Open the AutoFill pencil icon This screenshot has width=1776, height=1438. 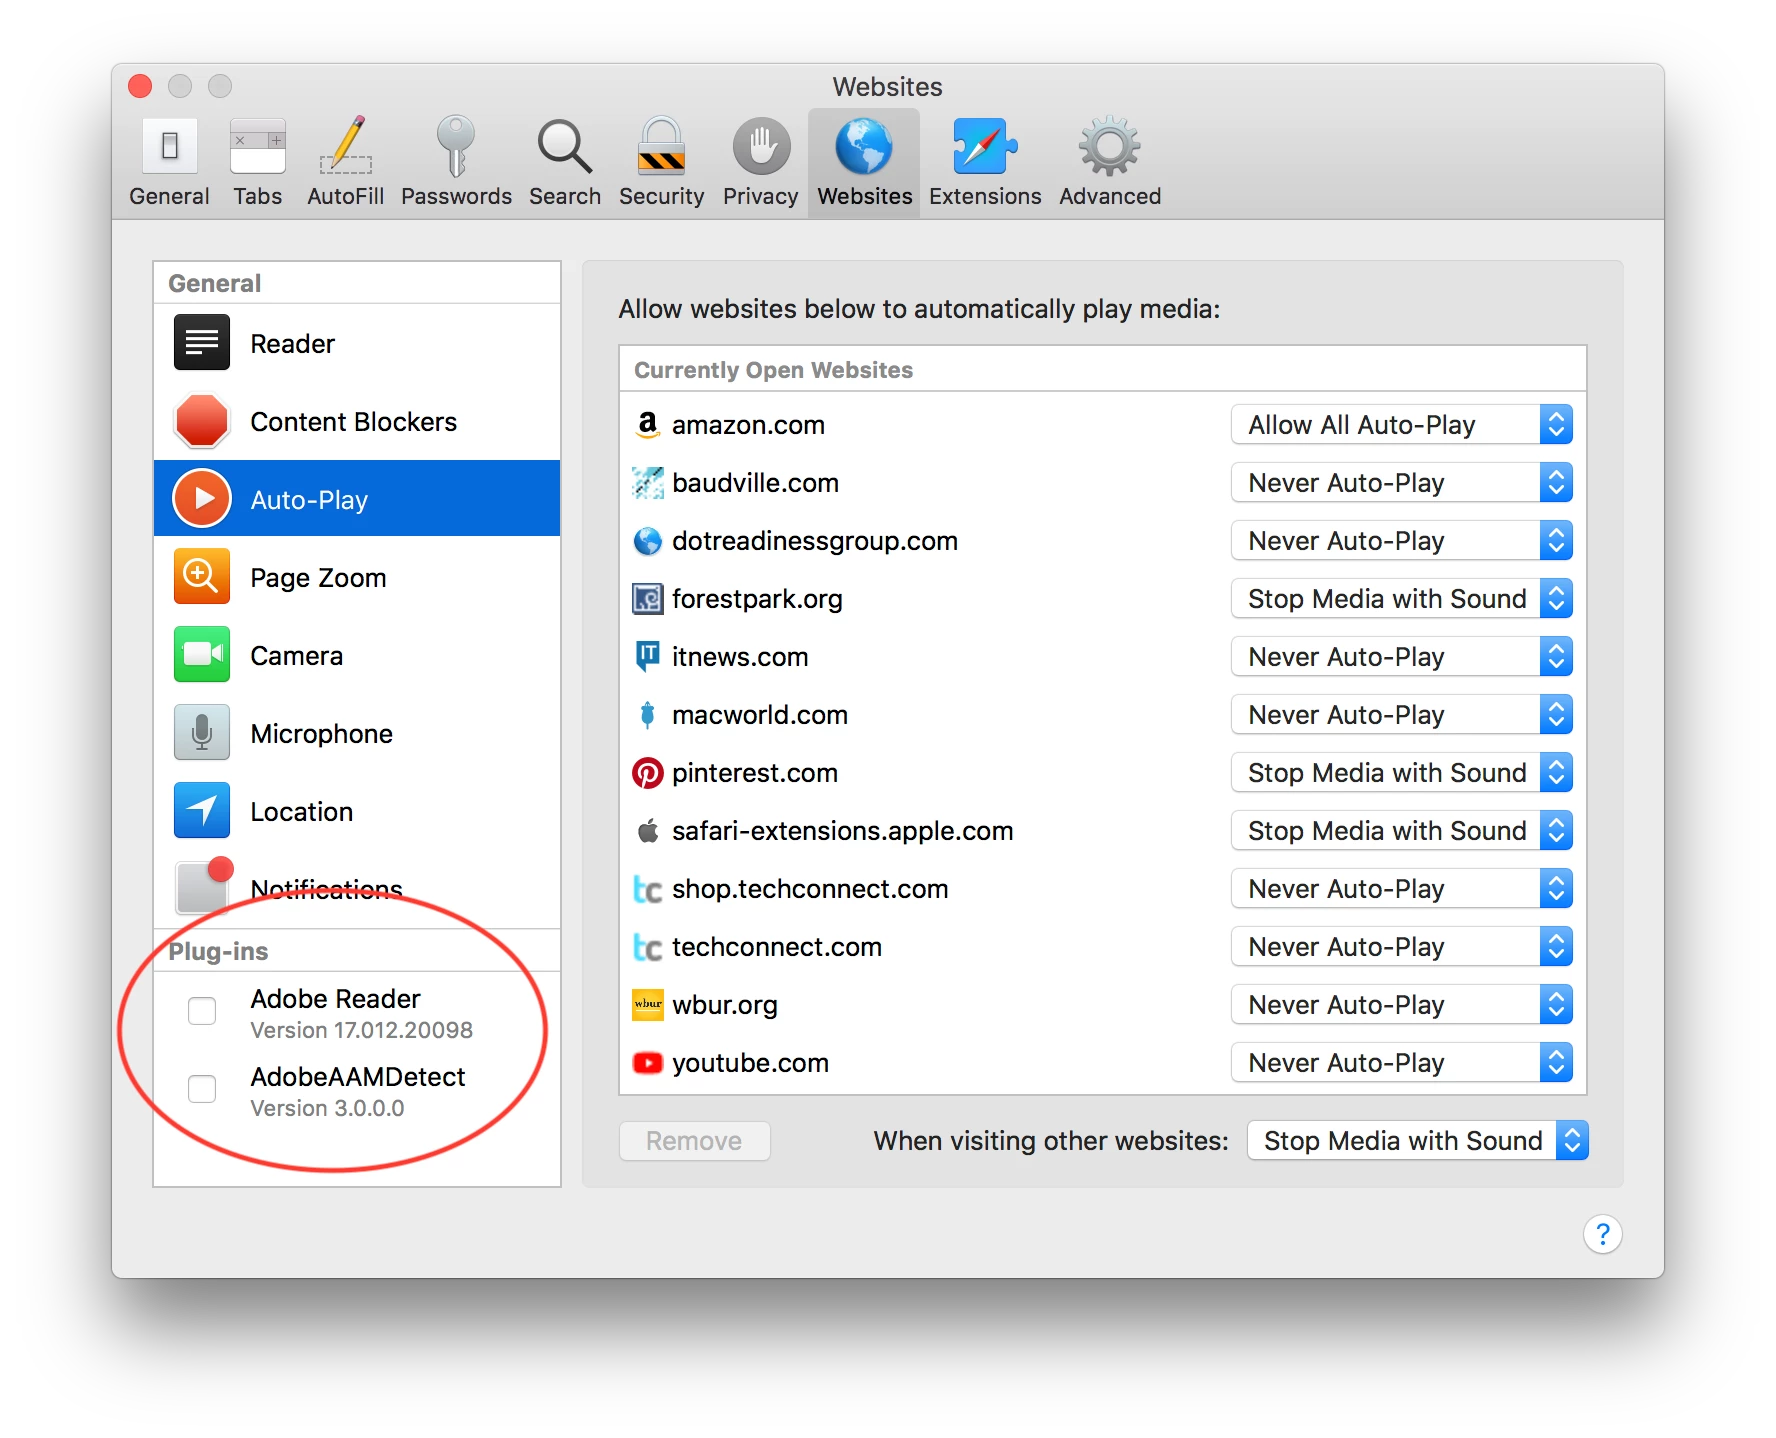point(346,147)
